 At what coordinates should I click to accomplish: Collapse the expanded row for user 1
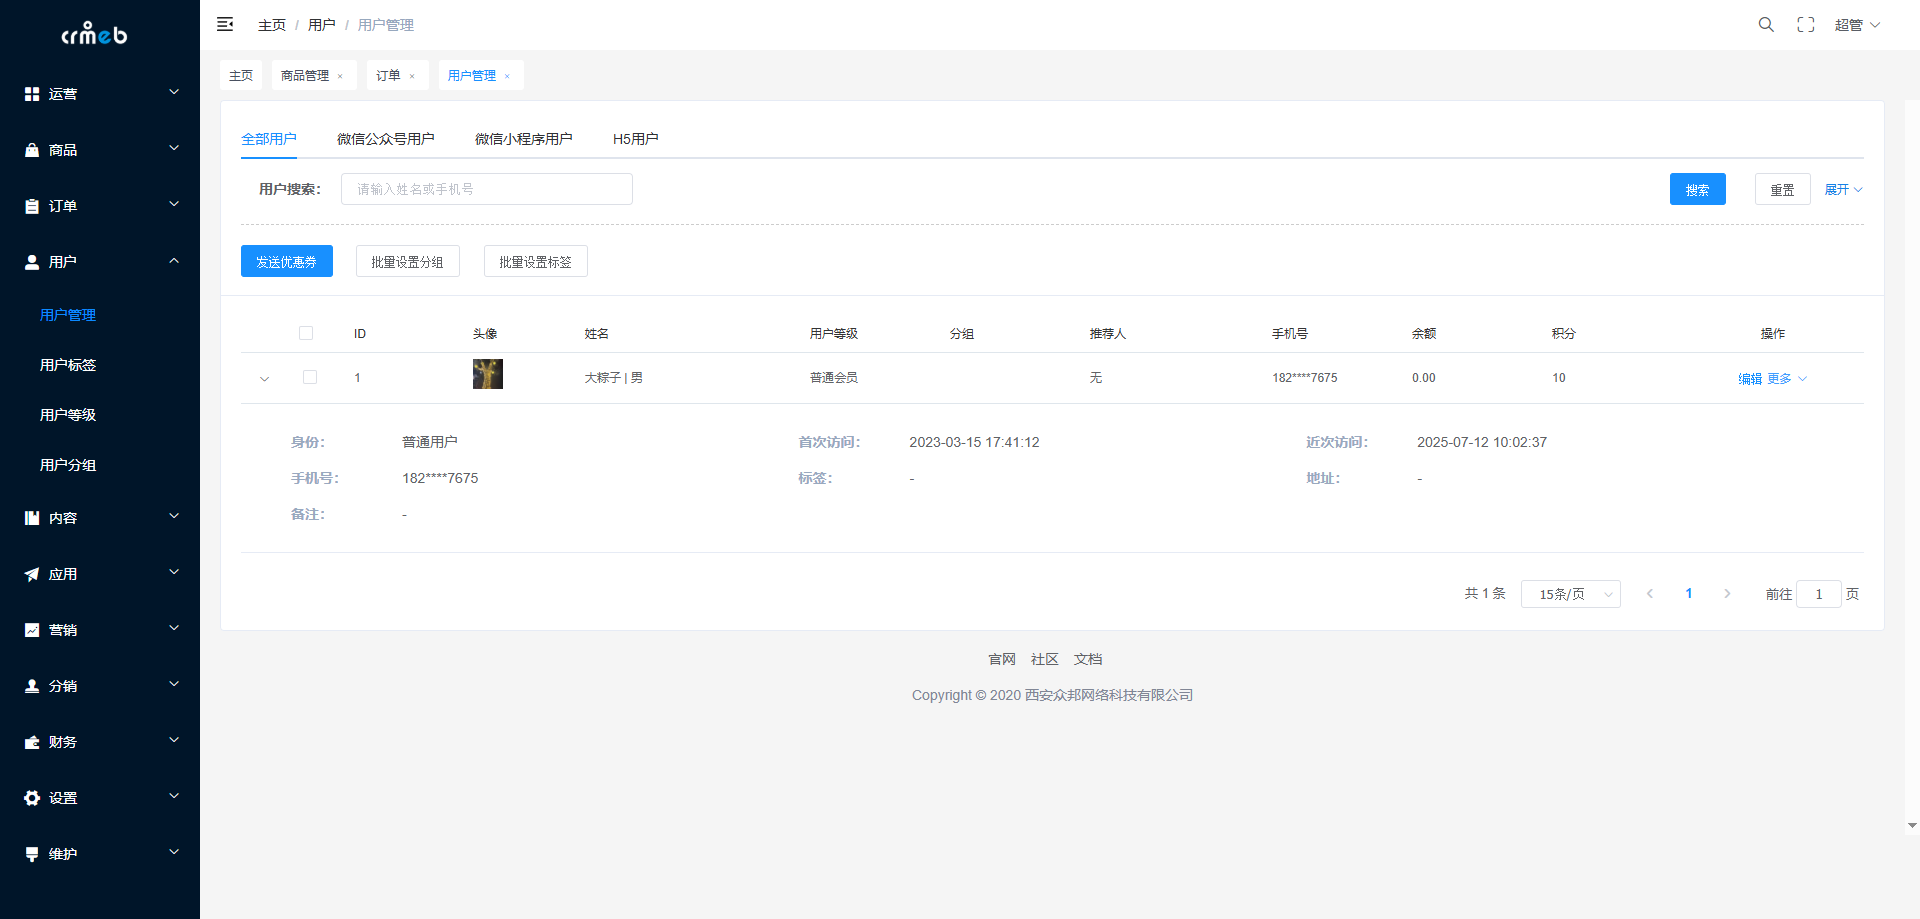click(x=264, y=379)
